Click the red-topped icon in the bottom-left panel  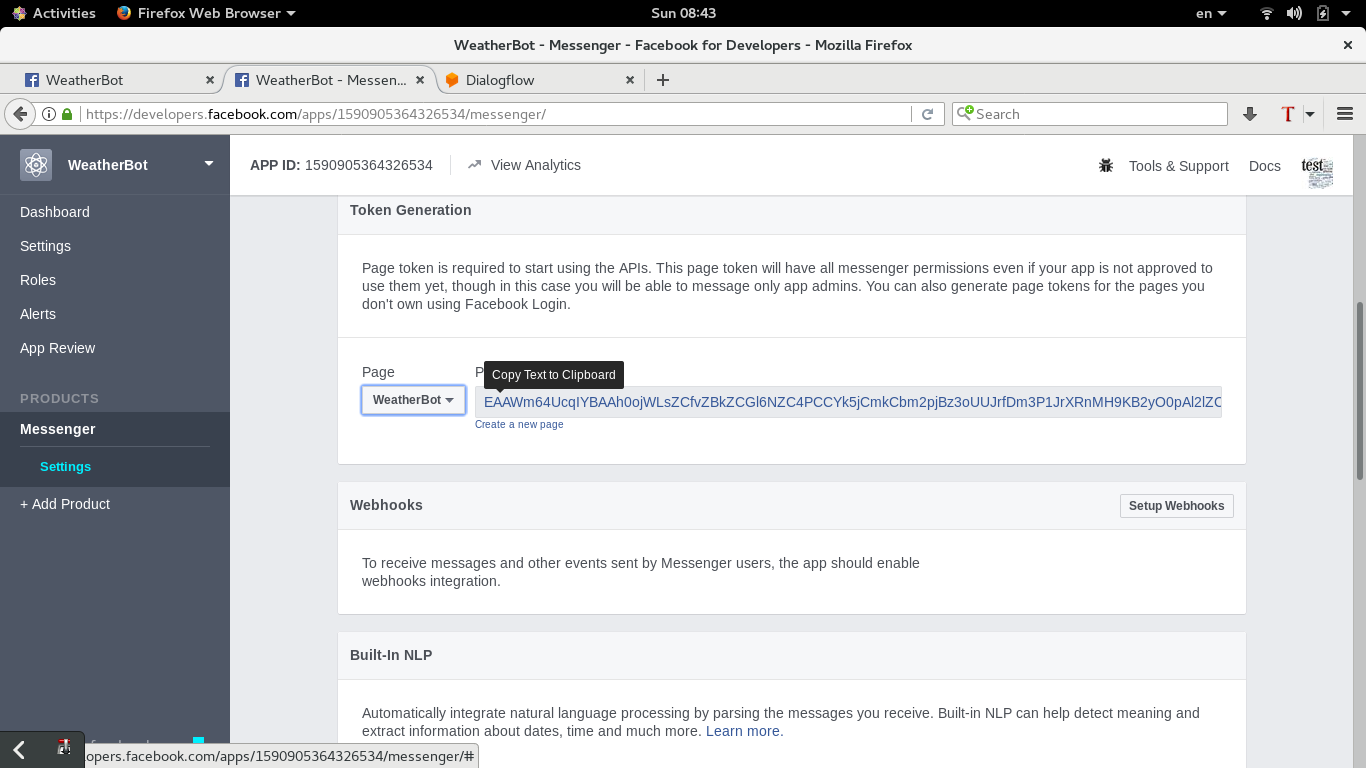[64, 746]
